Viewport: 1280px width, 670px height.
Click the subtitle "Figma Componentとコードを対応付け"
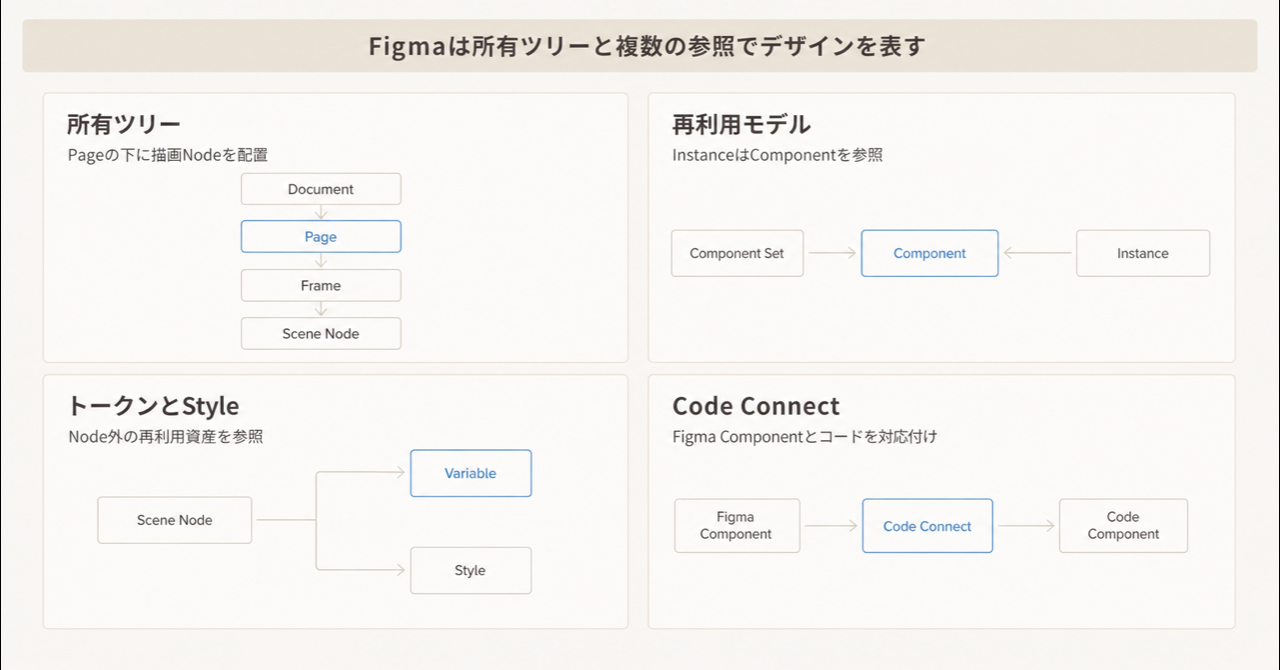pos(804,437)
